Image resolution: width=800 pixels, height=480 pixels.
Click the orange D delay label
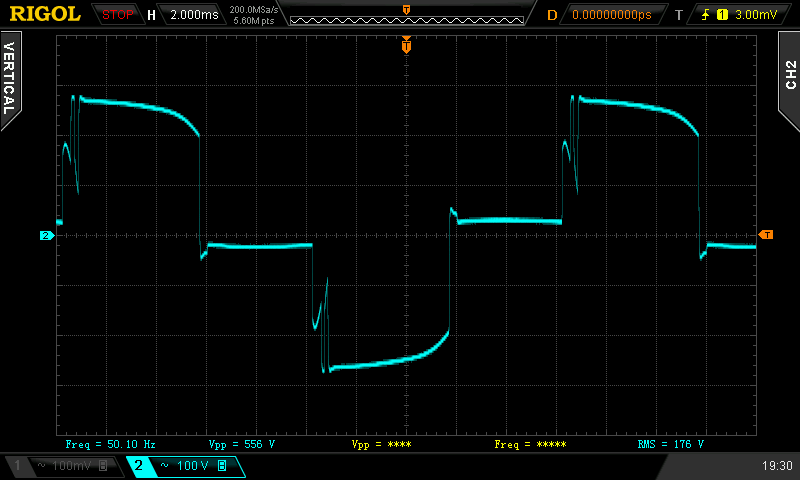coord(552,15)
